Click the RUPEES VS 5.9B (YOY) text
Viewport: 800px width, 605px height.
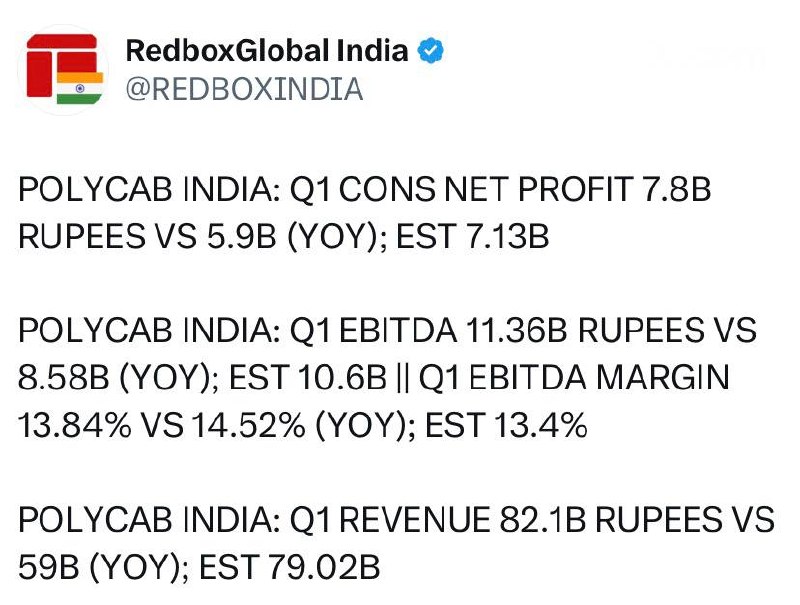tap(197, 237)
